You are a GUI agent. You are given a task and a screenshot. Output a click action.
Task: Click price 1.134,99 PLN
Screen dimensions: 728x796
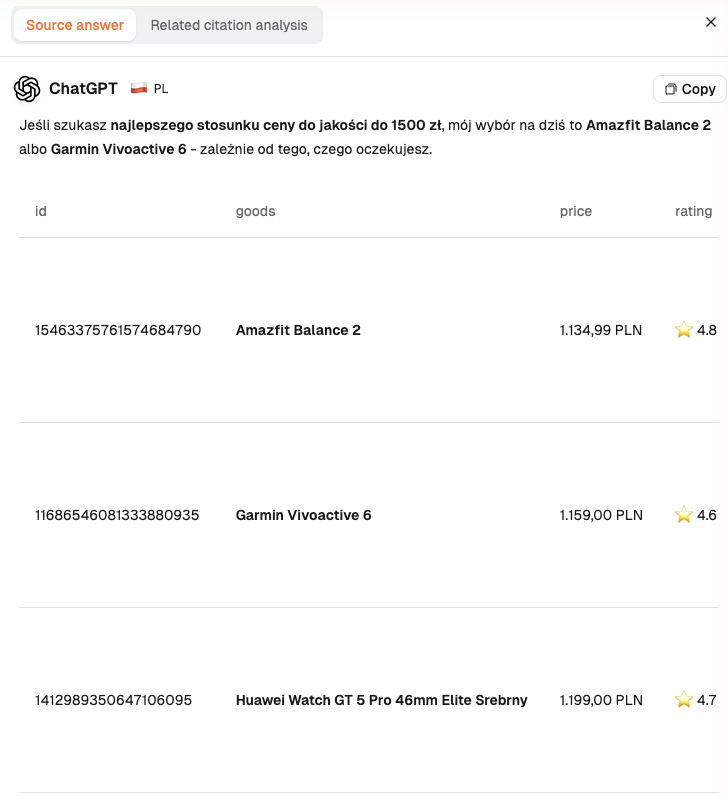click(x=601, y=330)
